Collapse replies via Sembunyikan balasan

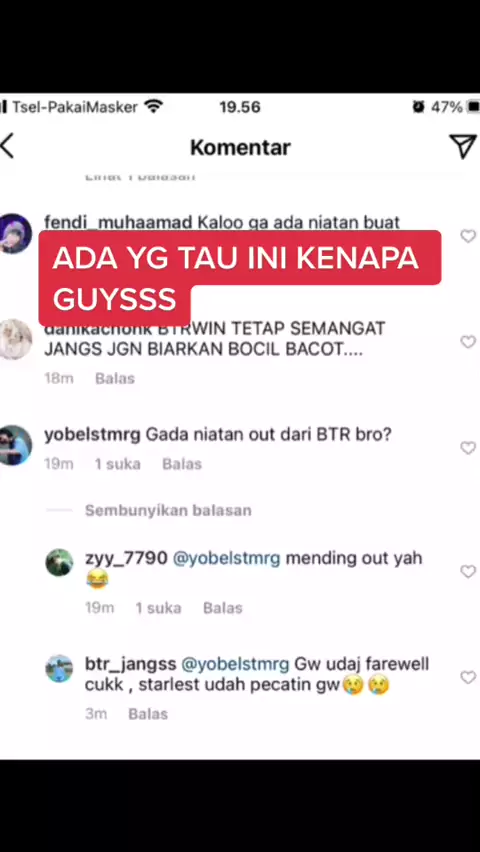[168, 510]
